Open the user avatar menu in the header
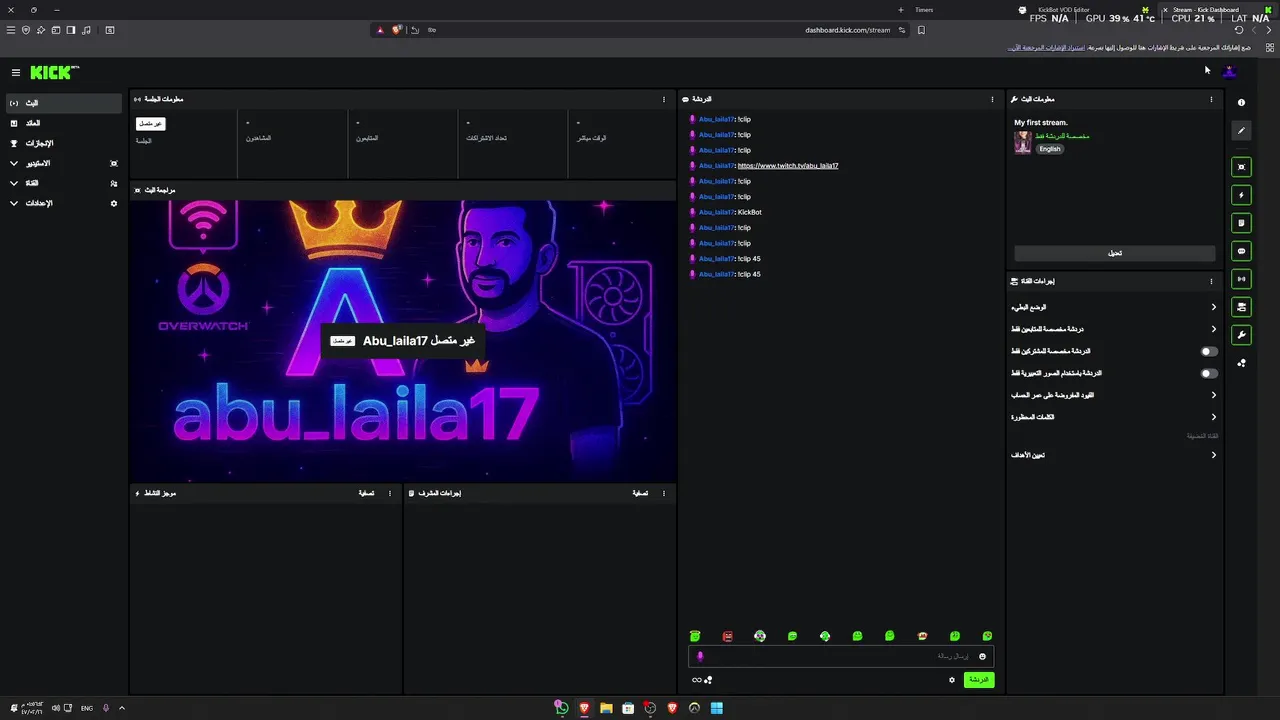Image resolution: width=1280 pixels, height=720 pixels. coord(1229,72)
